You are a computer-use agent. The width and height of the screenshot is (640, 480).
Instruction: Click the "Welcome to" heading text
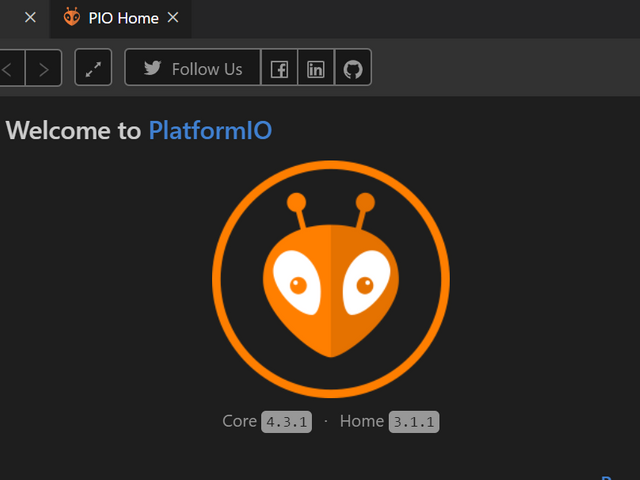[74, 130]
